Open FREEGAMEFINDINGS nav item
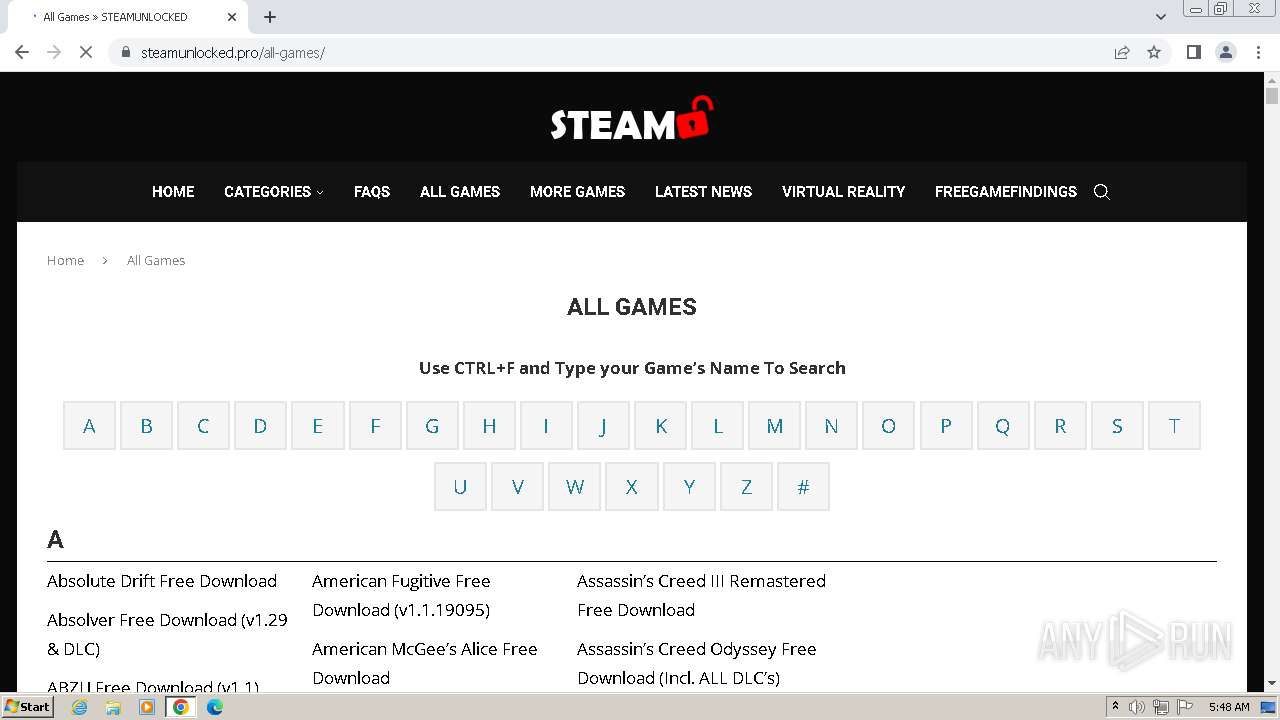The width and height of the screenshot is (1280, 720). (x=1005, y=192)
